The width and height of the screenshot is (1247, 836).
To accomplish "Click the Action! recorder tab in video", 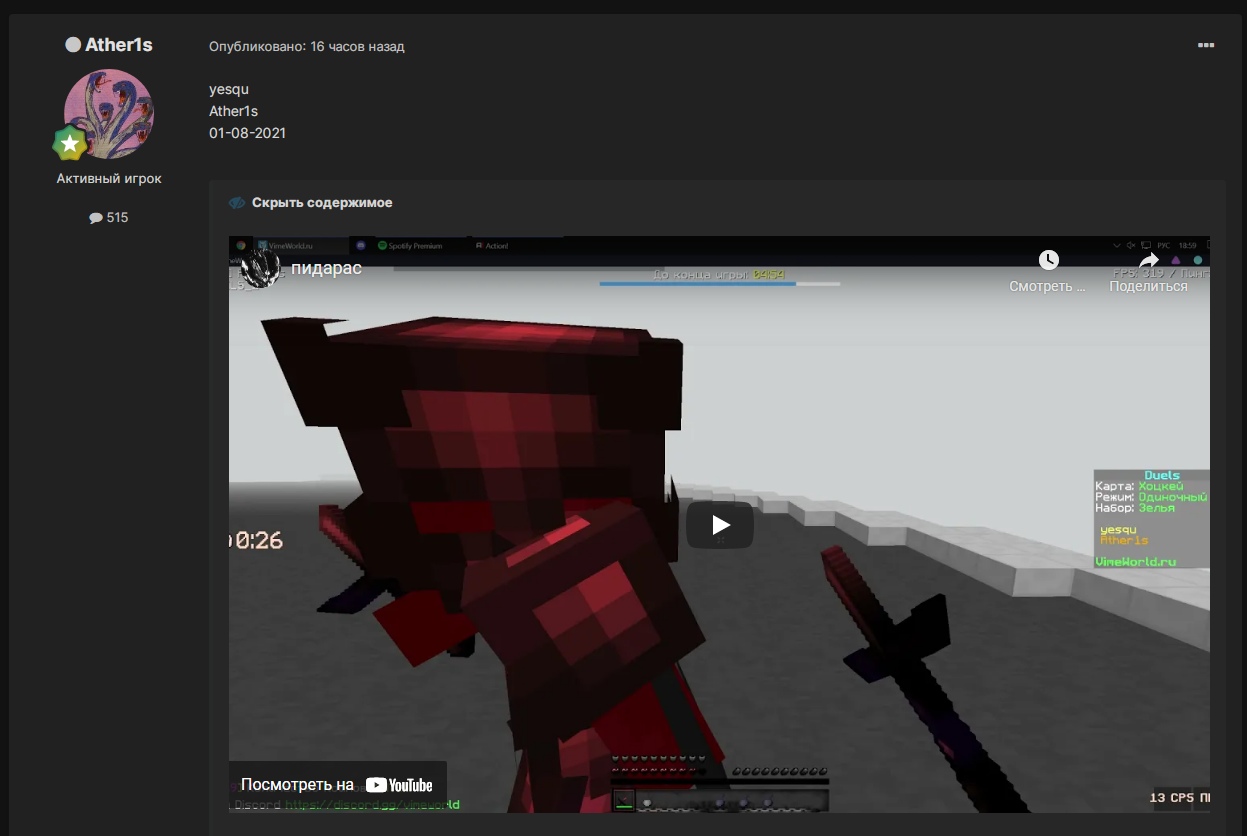I will pos(496,245).
